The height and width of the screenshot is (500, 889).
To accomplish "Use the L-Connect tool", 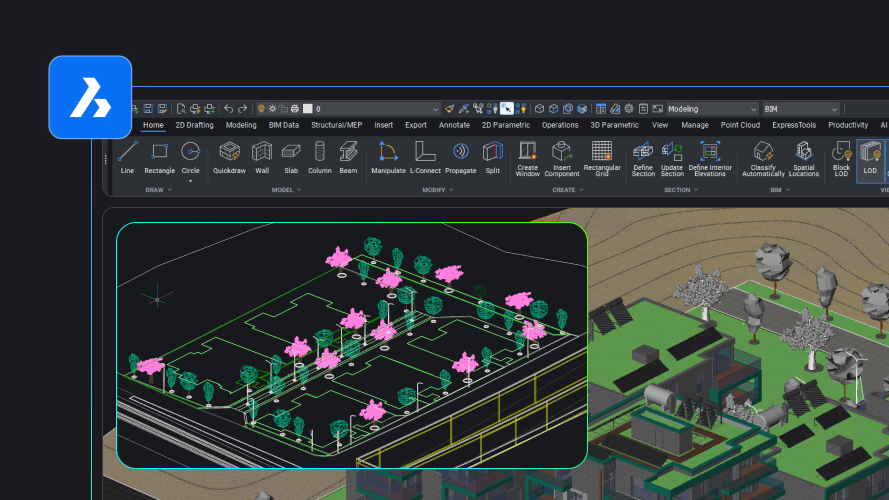I will pos(425,158).
